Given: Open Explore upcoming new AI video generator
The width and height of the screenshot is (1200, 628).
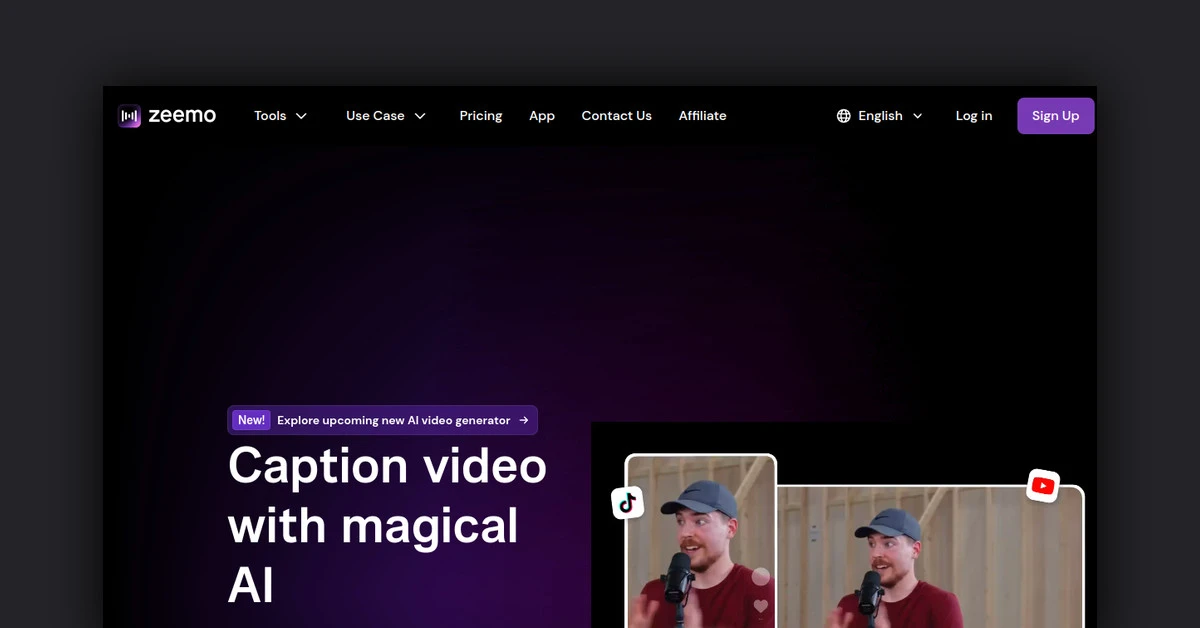Looking at the screenshot, I should point(393,421).
